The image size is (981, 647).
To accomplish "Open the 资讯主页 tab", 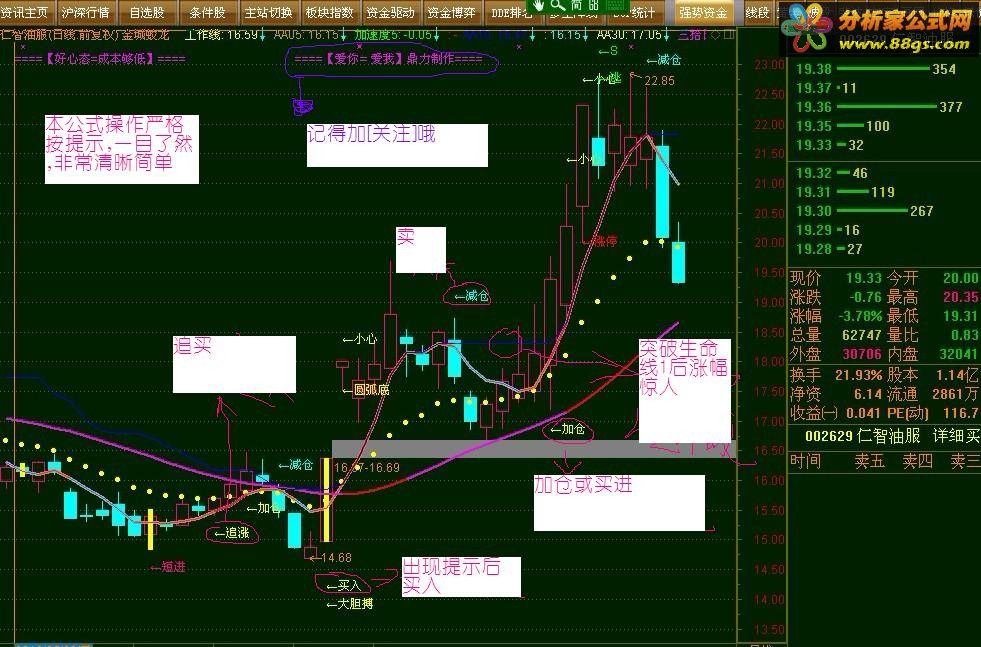I will [x=24, y=13].
